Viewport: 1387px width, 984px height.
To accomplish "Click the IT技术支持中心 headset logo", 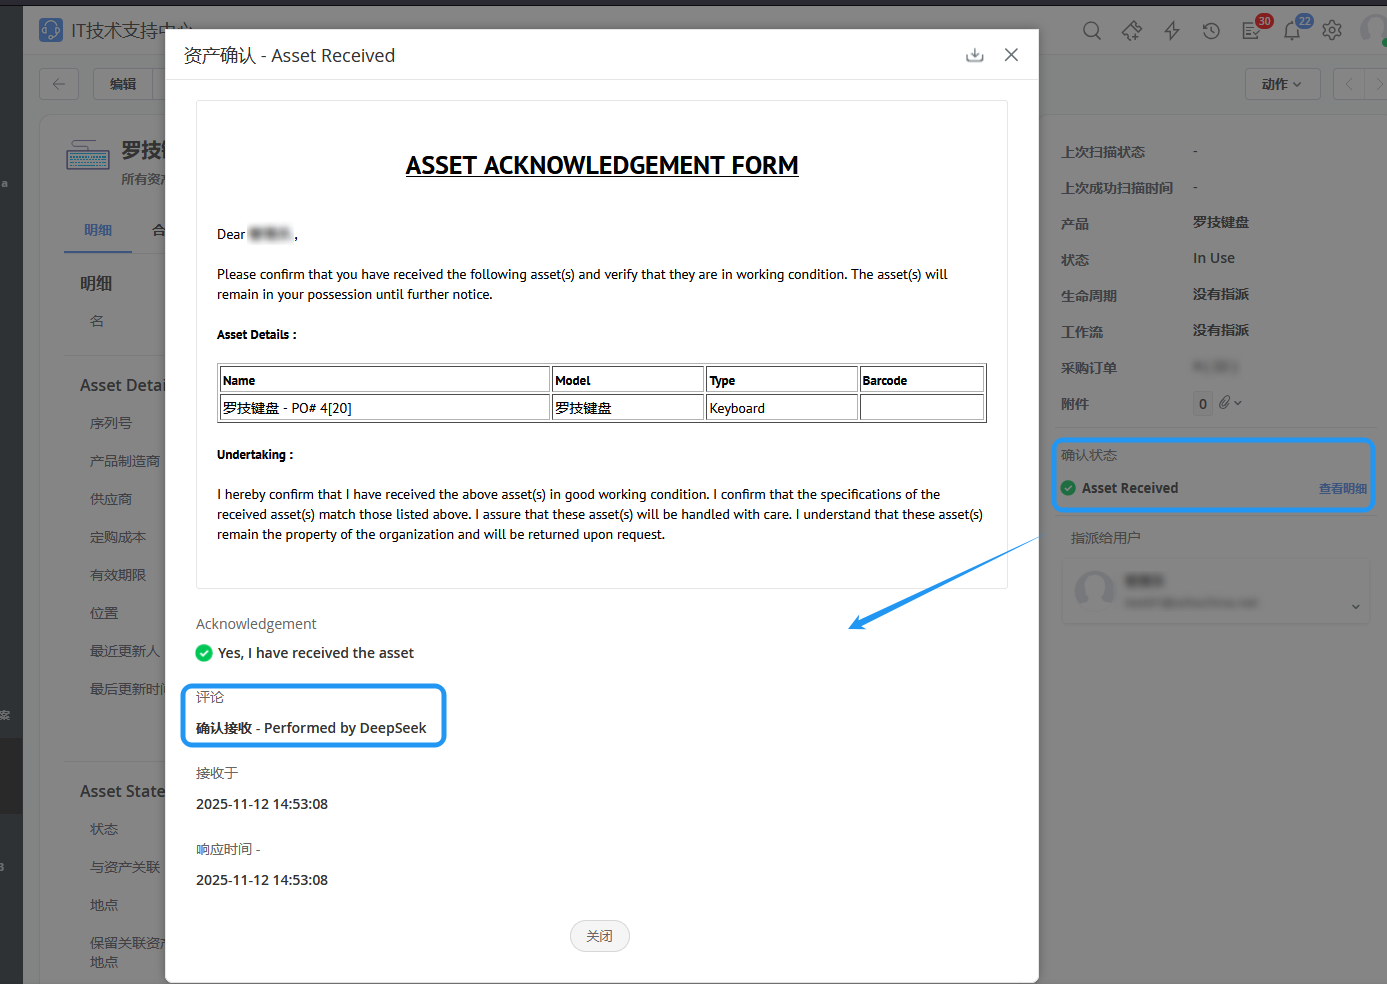I will (x=51, y=30).
